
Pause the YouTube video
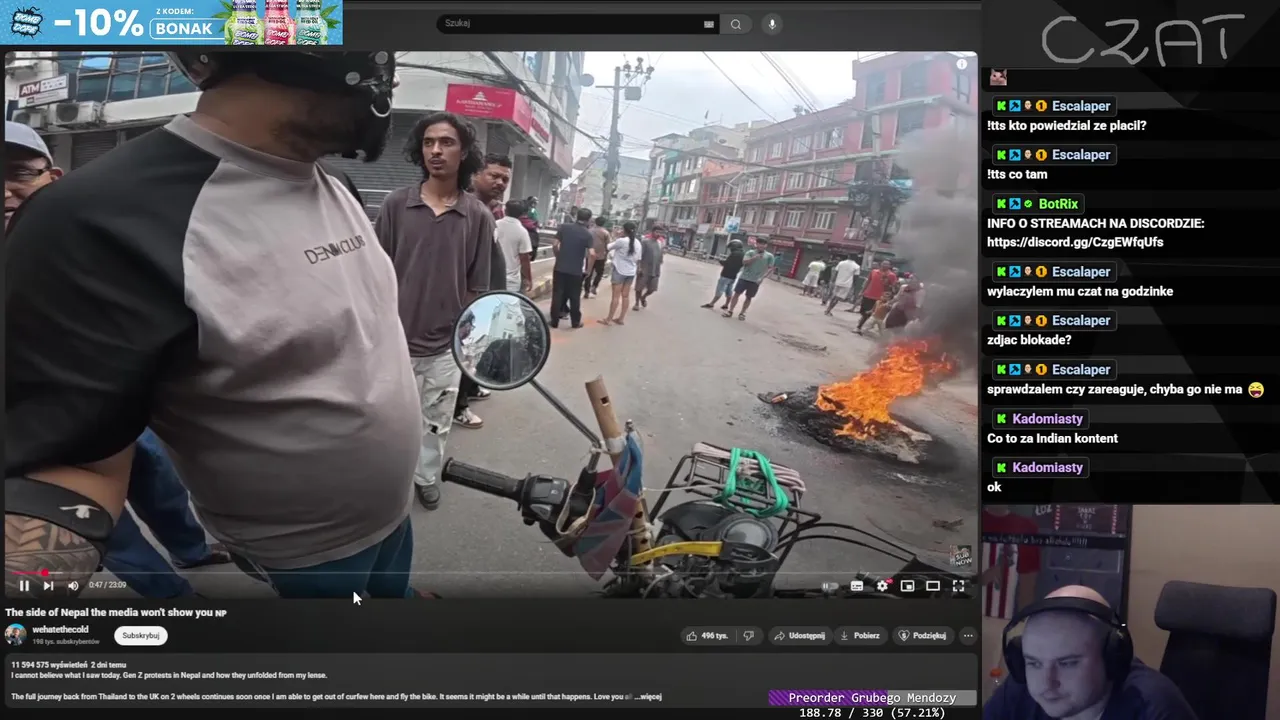(24, 586)
